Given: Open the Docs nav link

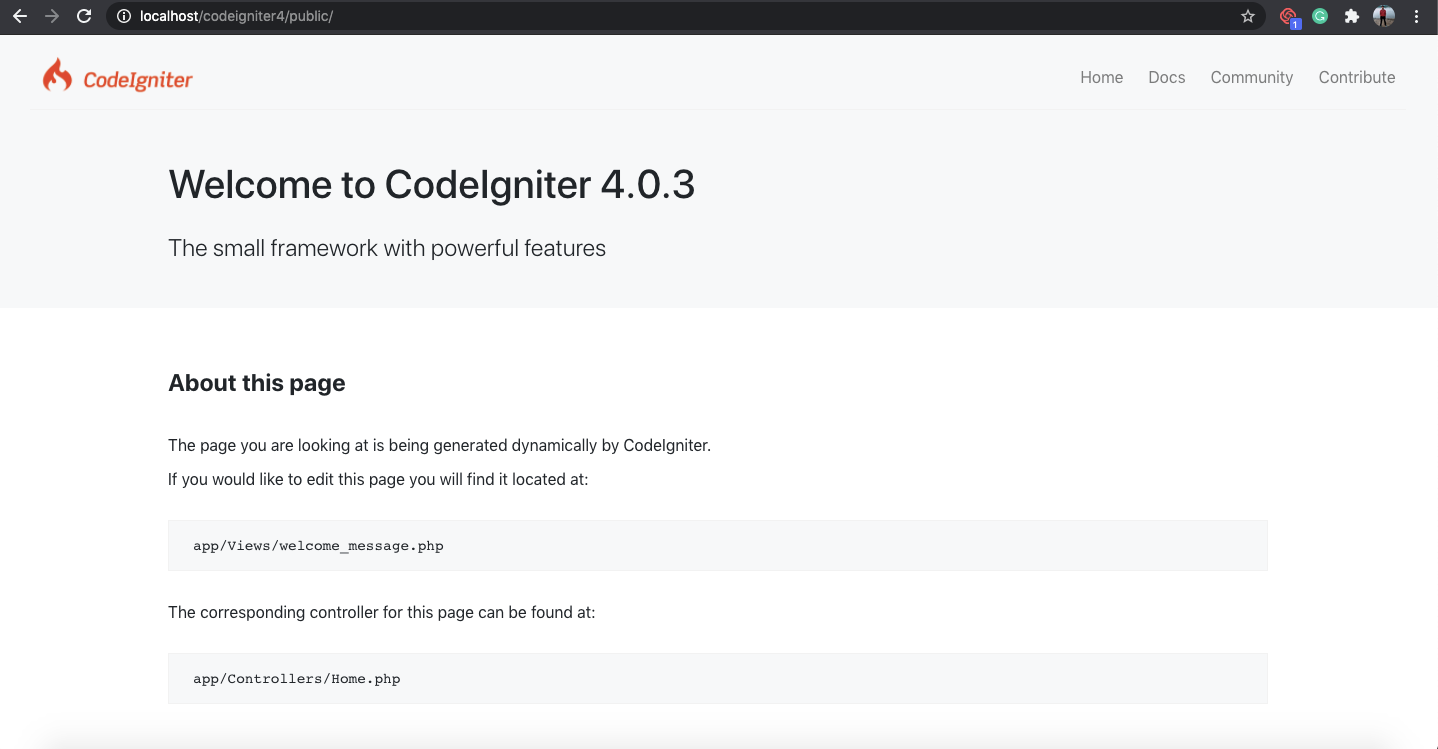Looking at the screenshot, I should [1166, 77].
